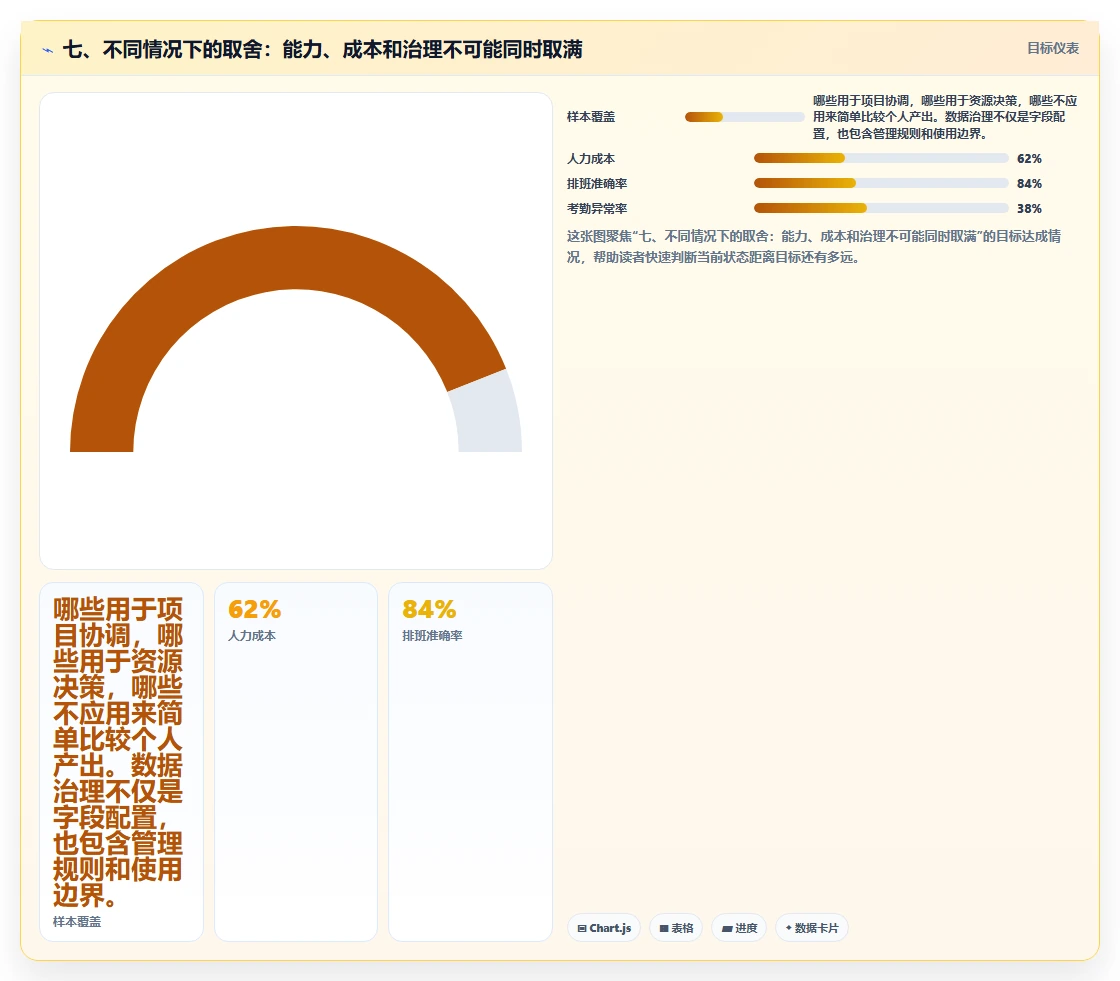Click the 样本覆盖 row label in progress list
The width and height of the screenshot is (1120, 981).
(591, 117)
